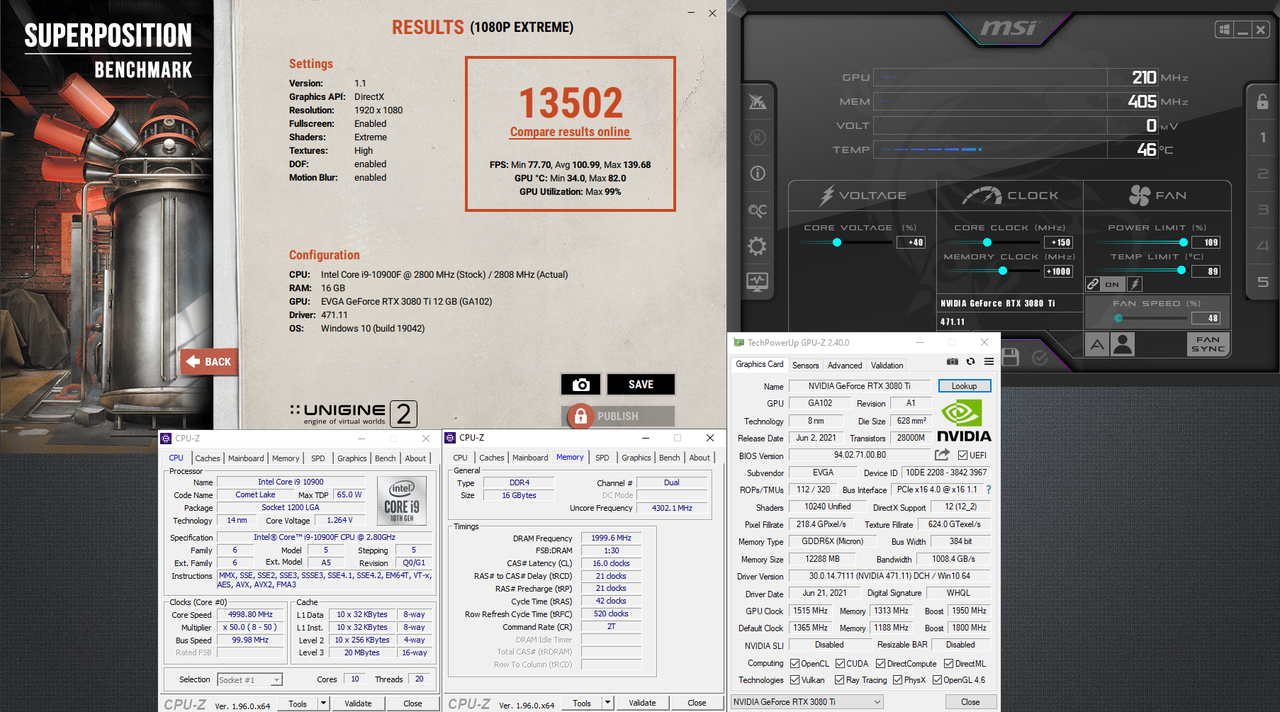This screenshot has height=712, width=1280.
Task: Toggle the CUDA checkbox in GPU-Z
Action: click(839, 663)
